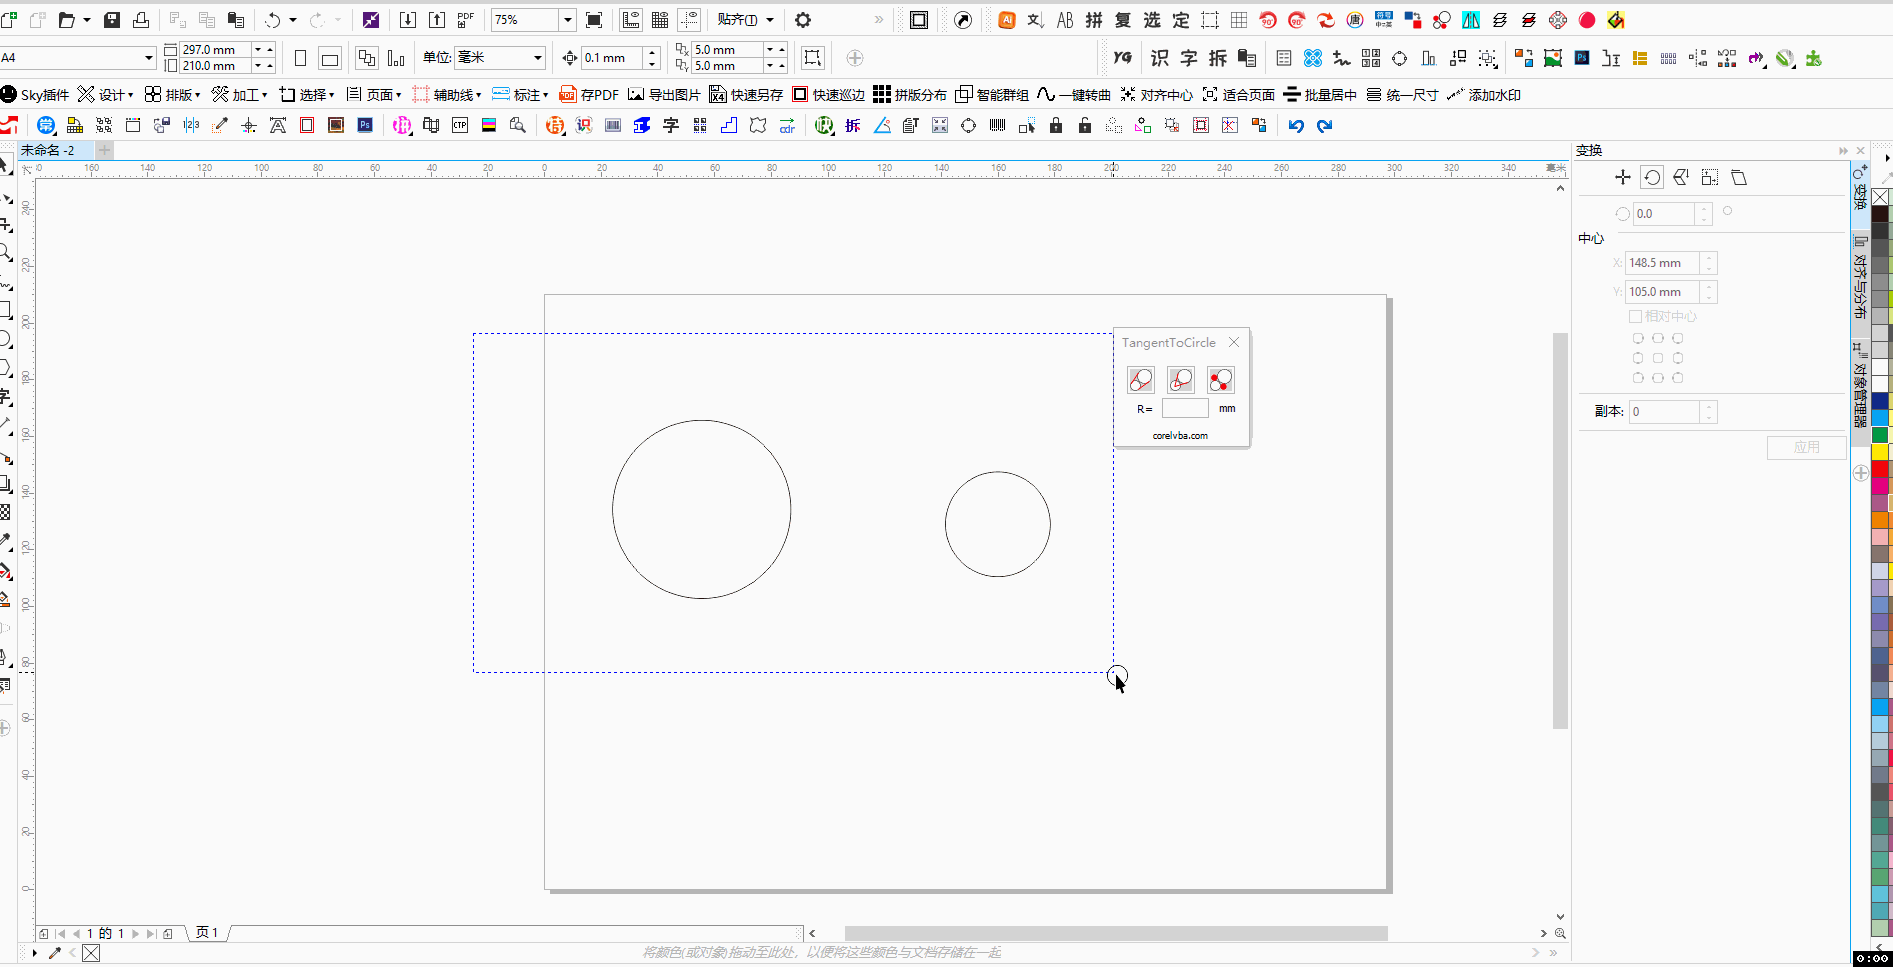The image size is (1893, 967).
Task: Select the middle-left anchor point
Action: click(x=1638, y=358)
